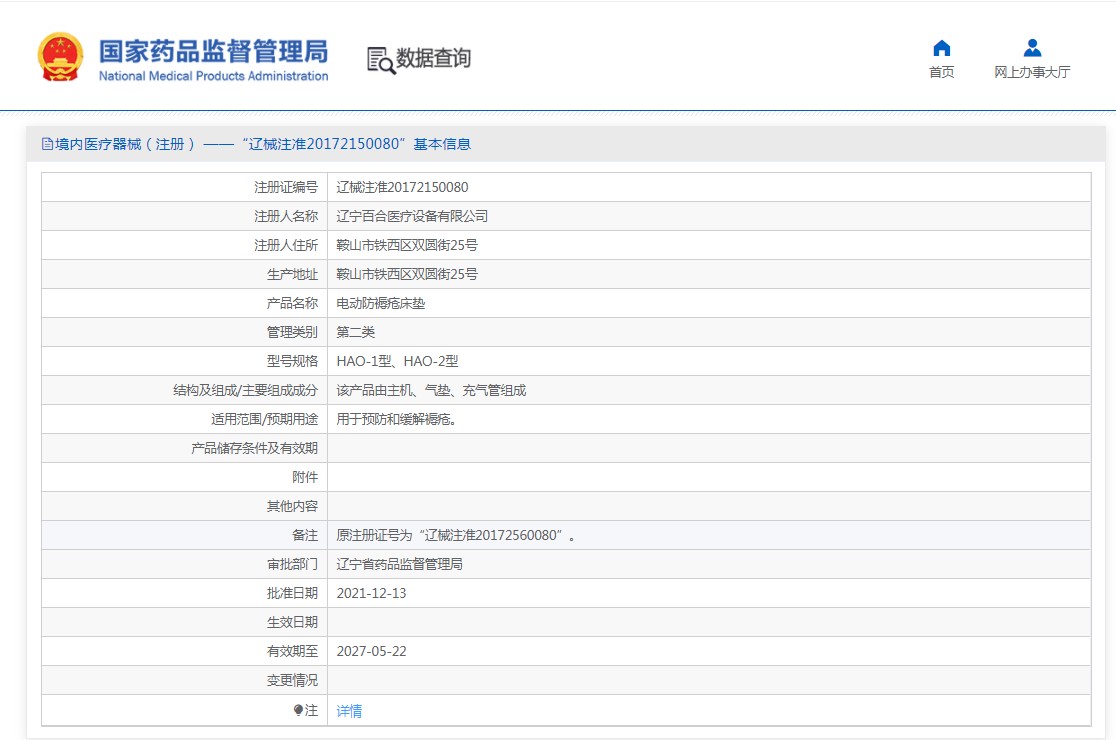
Task: Click composition text 该产品由主机、气垫、充气管组成
Action: [431, 391]
